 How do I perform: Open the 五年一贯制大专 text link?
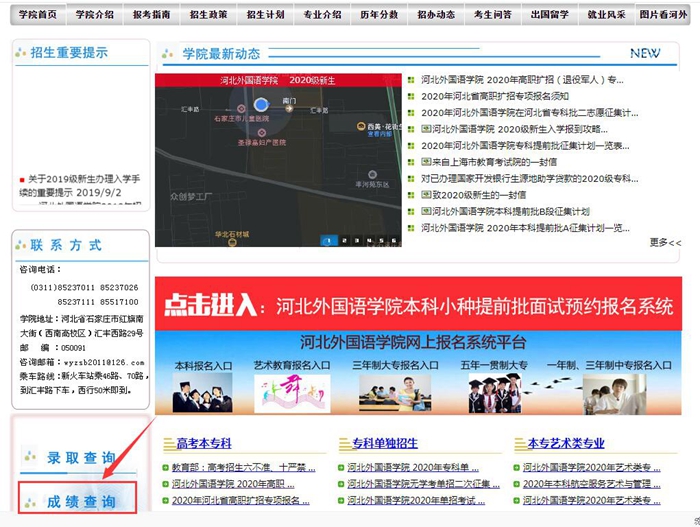click(494, 365)
